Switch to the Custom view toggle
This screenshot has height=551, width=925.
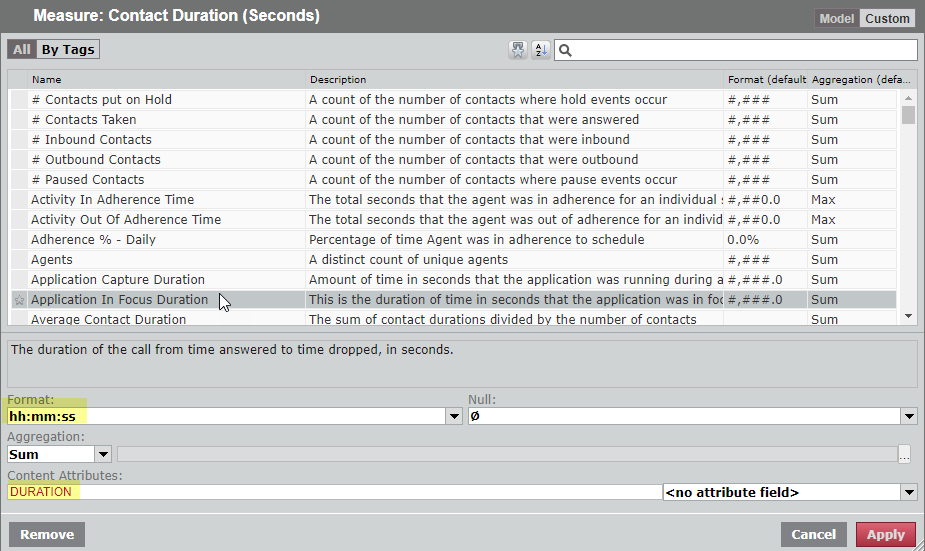click(887, 18)
